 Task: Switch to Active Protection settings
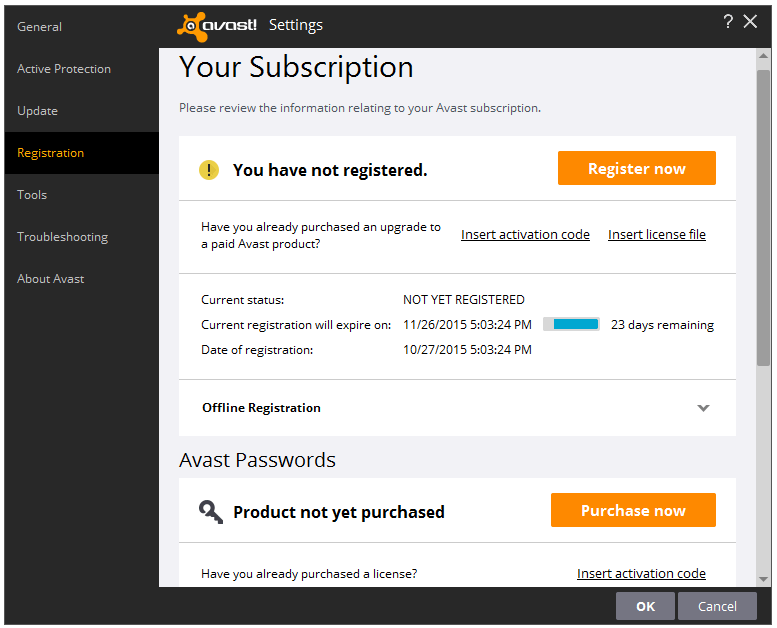[x=64, y=69]
